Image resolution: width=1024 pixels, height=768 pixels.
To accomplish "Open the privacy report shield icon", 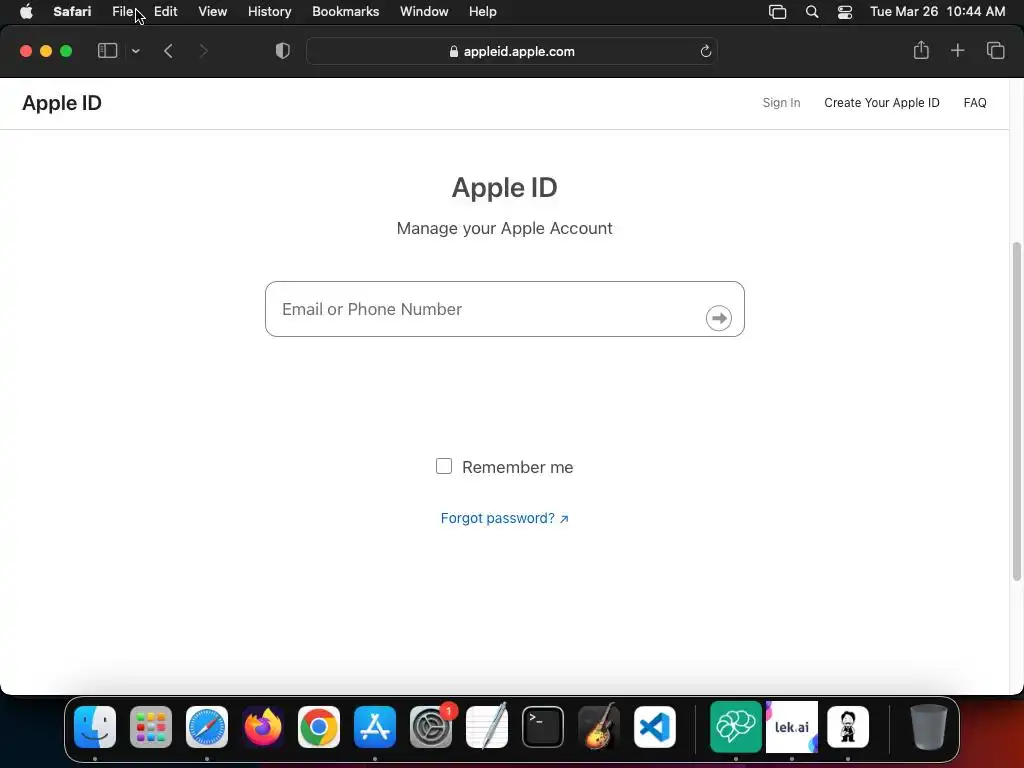I will [x=283, y=51].
